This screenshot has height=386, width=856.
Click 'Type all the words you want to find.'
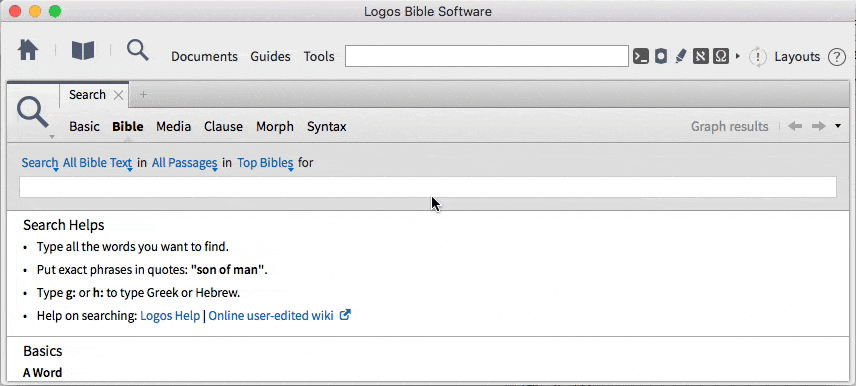tap(133, 247)
